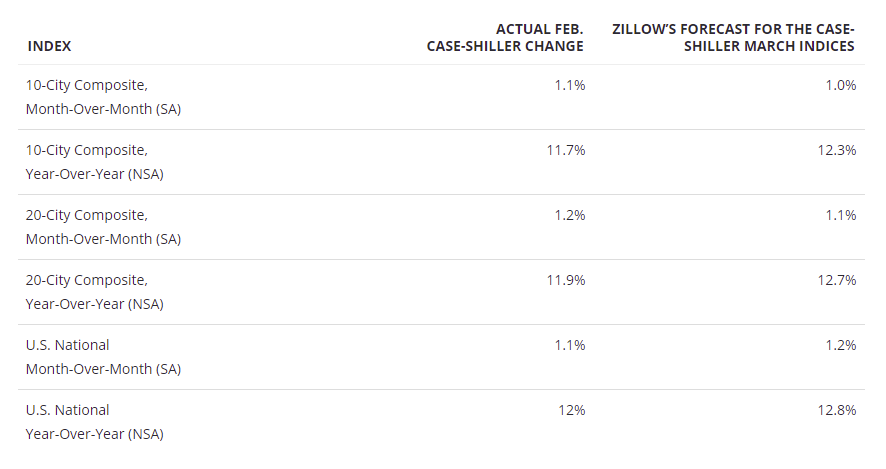The height and width of the screenshot is (469, 886).
Task: Click the 12.3% forecast value
Action: 836,150
